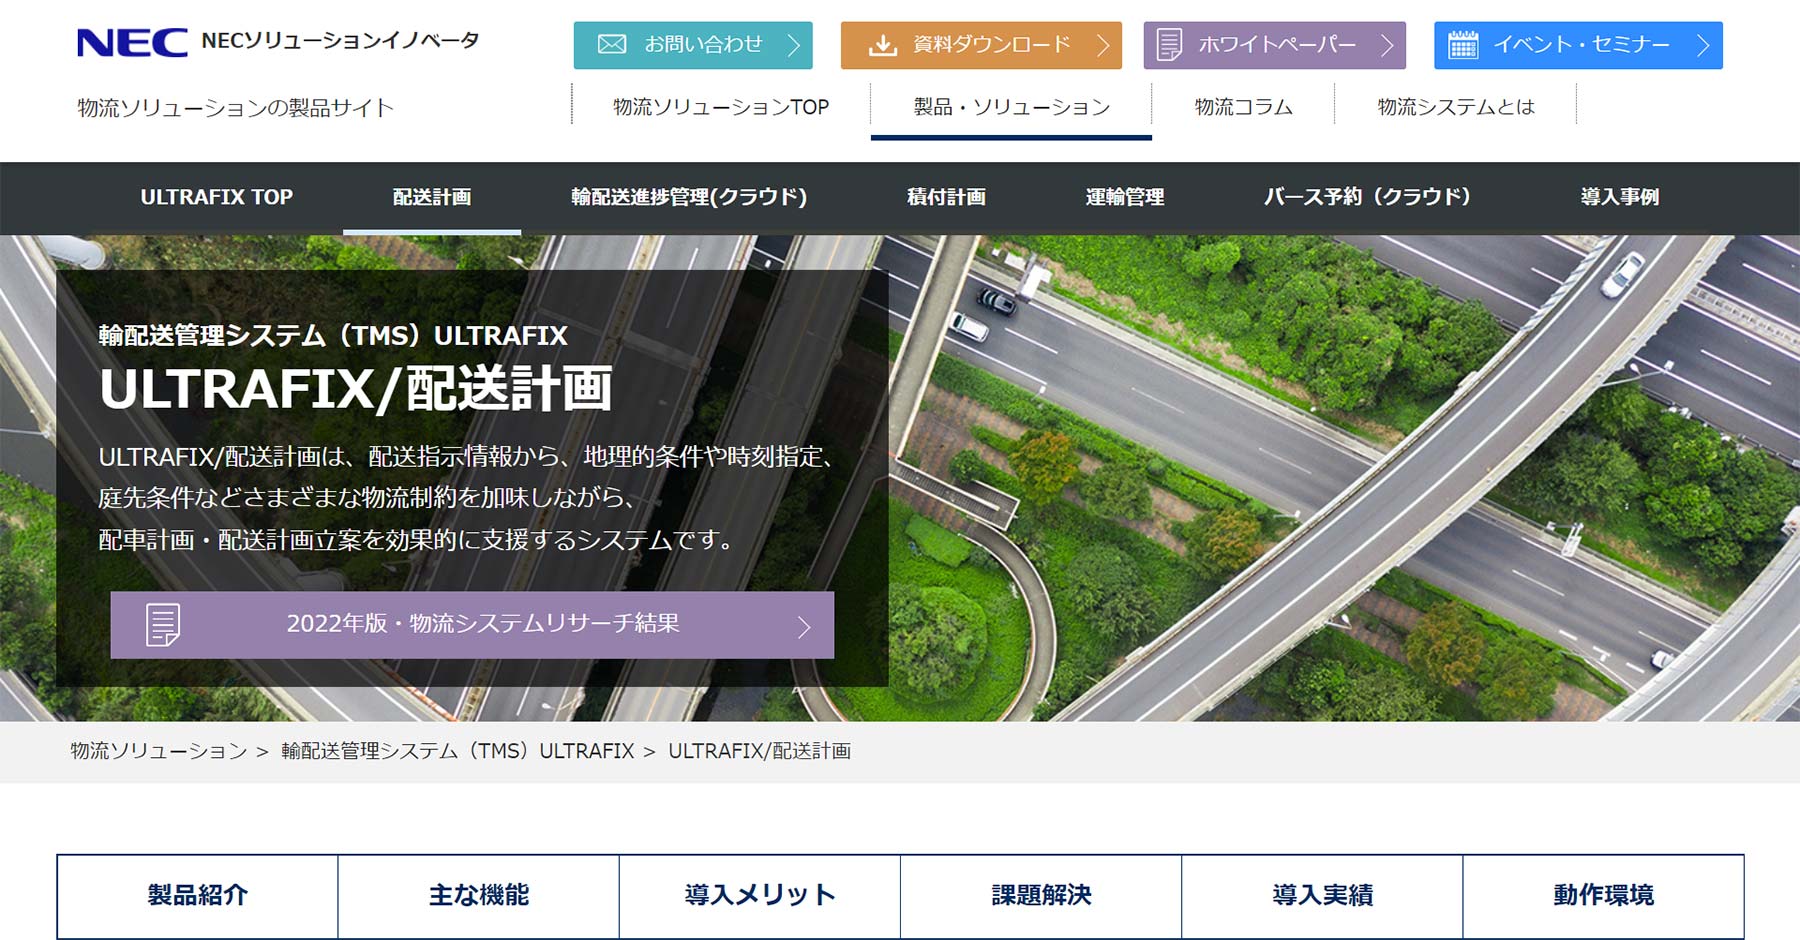The width and height of the screenshot is (1800, 940).
Task: Open 2022年版・物流システムリサーチ結果
Action: click(x=472, y=625)
